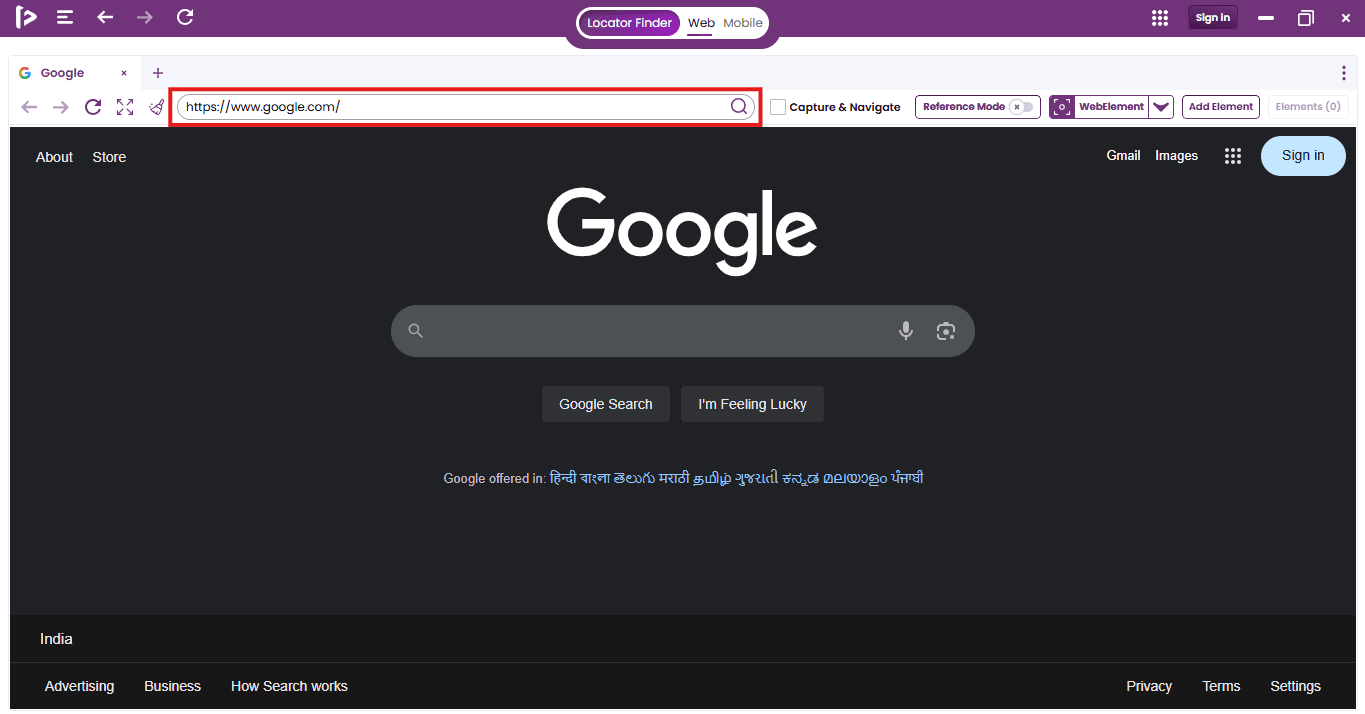Open the three-dot options menu at right of tab bar
This screenshot has width=1365, height=714.
tap(1344, 73)
